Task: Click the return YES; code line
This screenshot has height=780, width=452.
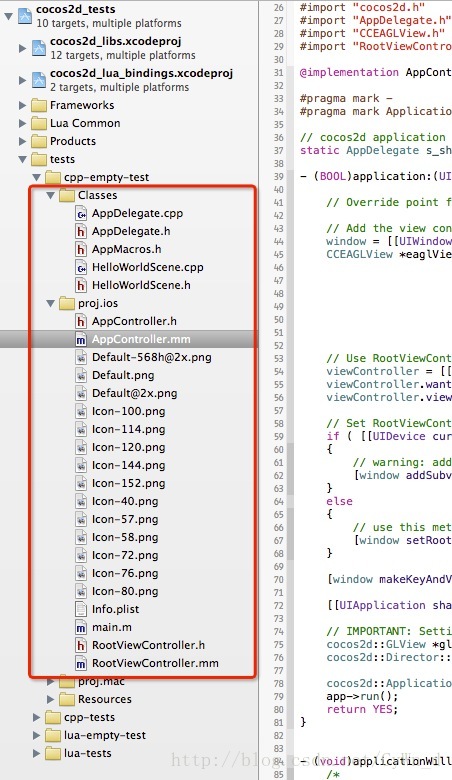Action: tap(362, 709)
